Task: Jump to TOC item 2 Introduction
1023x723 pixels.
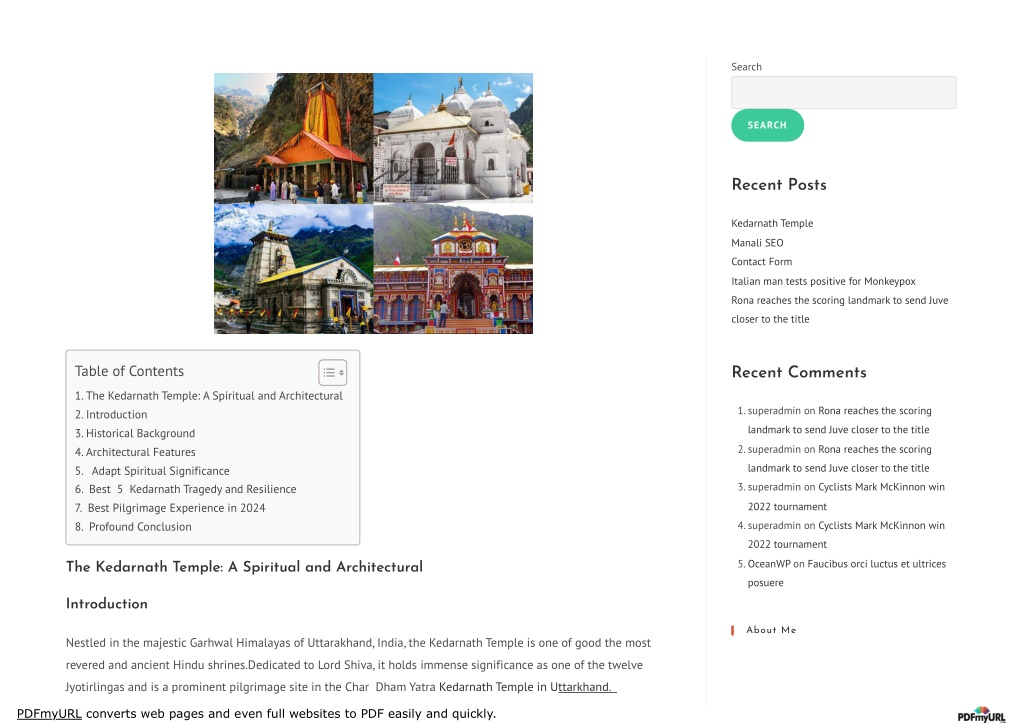Action: [x=111, y=414]
